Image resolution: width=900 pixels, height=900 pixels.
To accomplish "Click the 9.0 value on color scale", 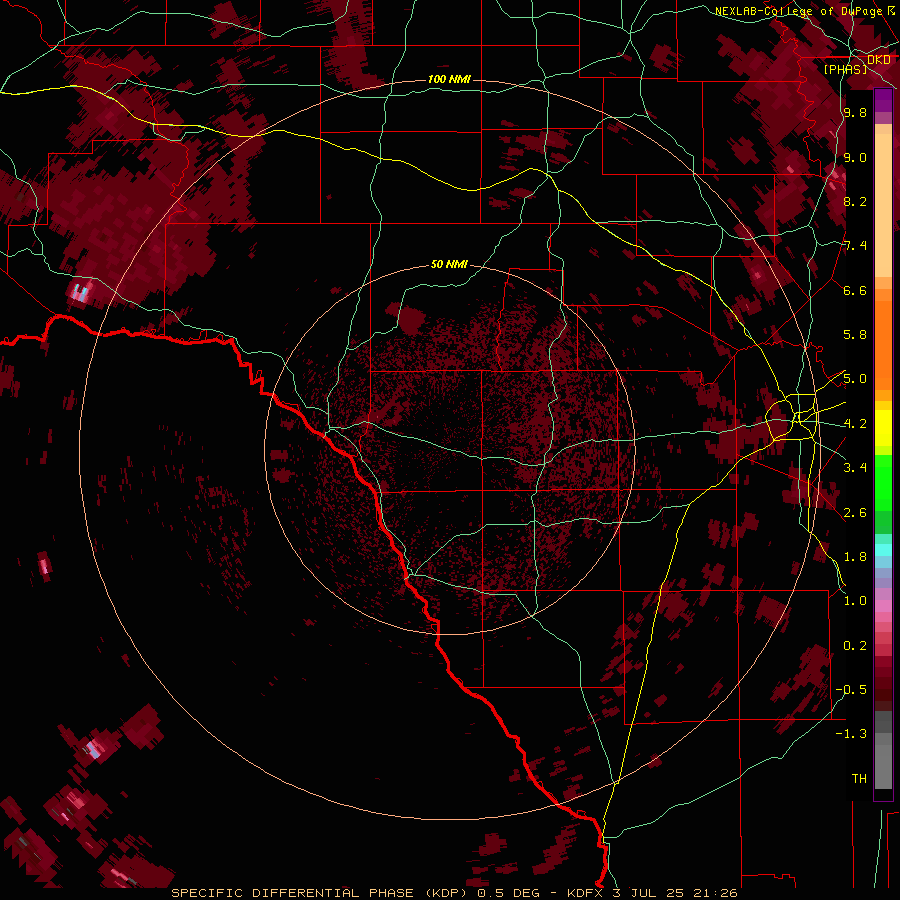I will pos(855,157).
